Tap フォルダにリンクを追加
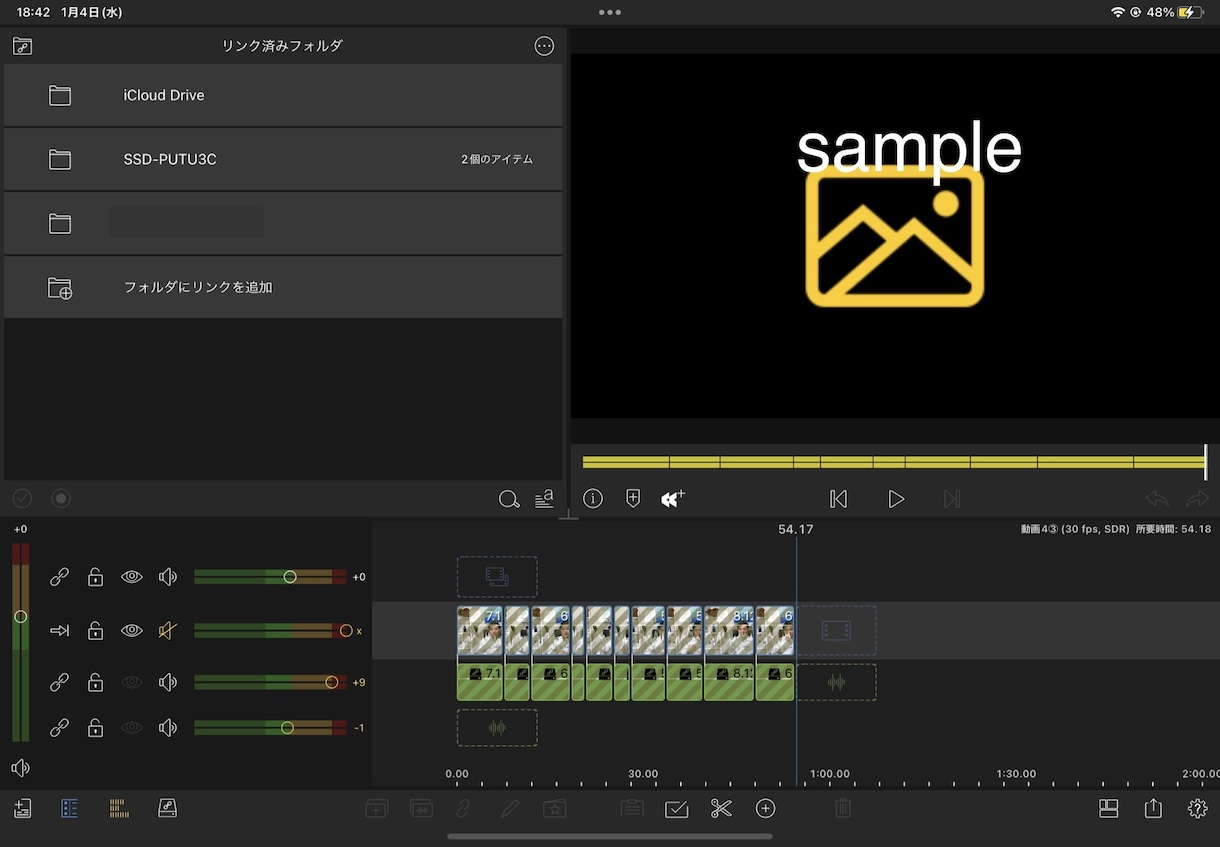 click(x=283, y=287)
